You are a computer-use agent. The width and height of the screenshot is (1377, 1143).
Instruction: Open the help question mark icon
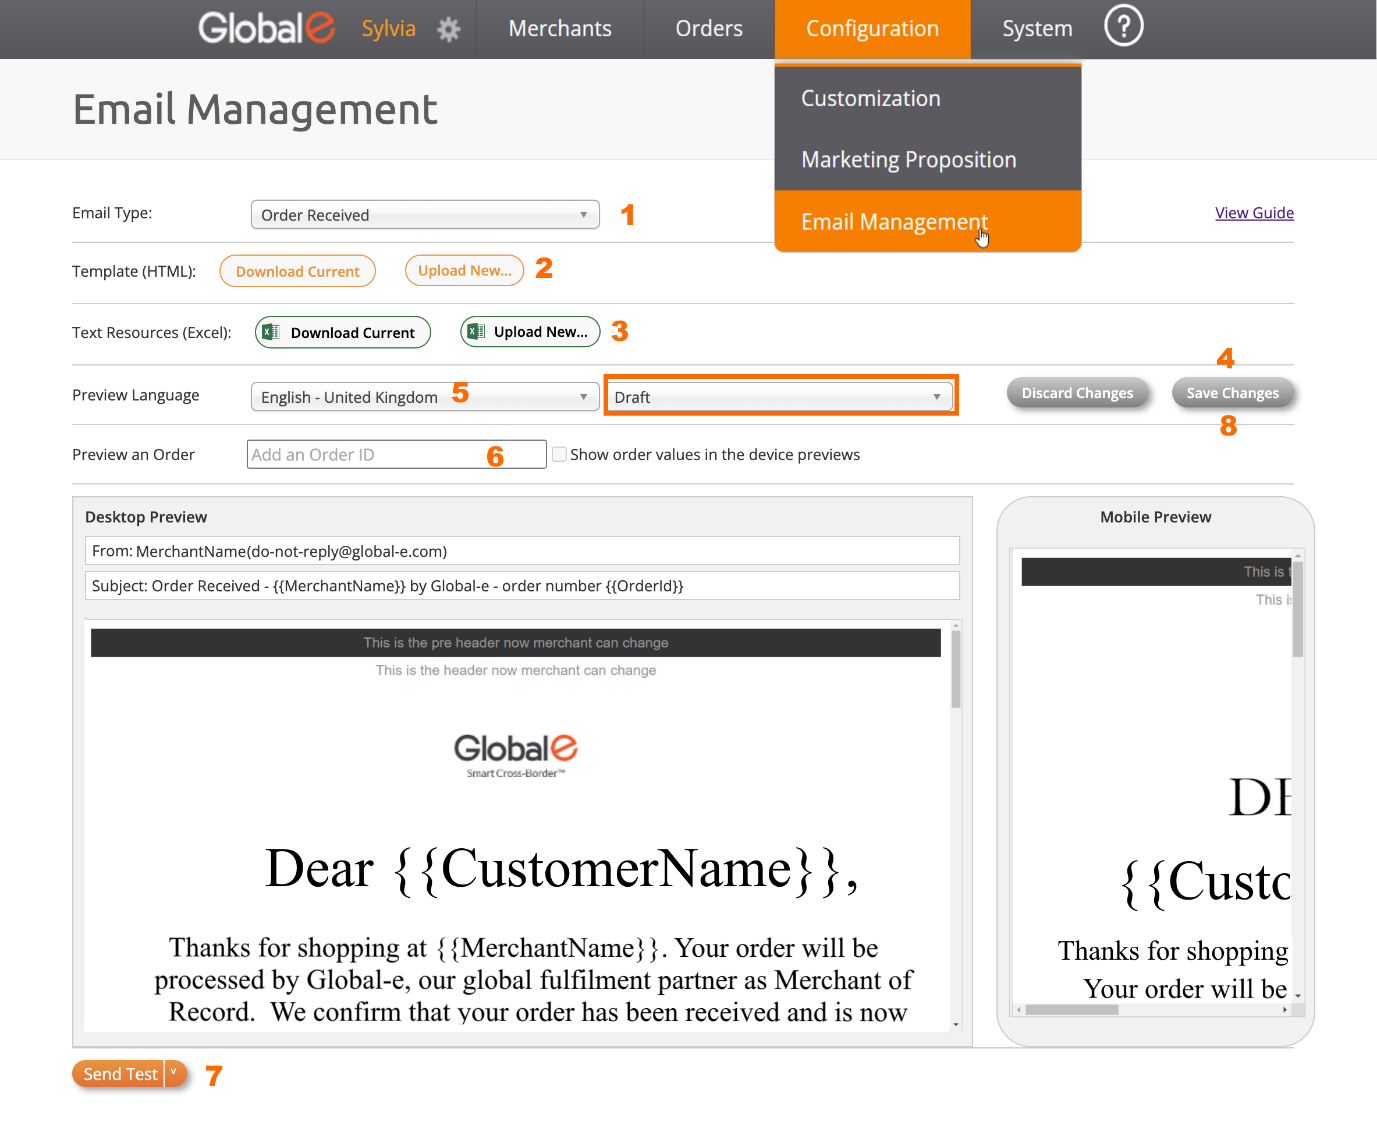1123,27
